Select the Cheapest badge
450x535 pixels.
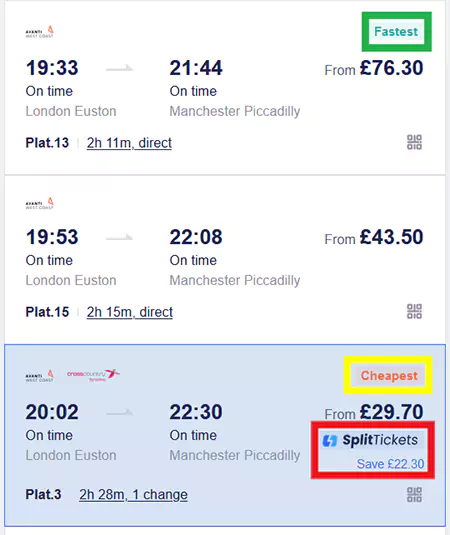coord(389,376)
